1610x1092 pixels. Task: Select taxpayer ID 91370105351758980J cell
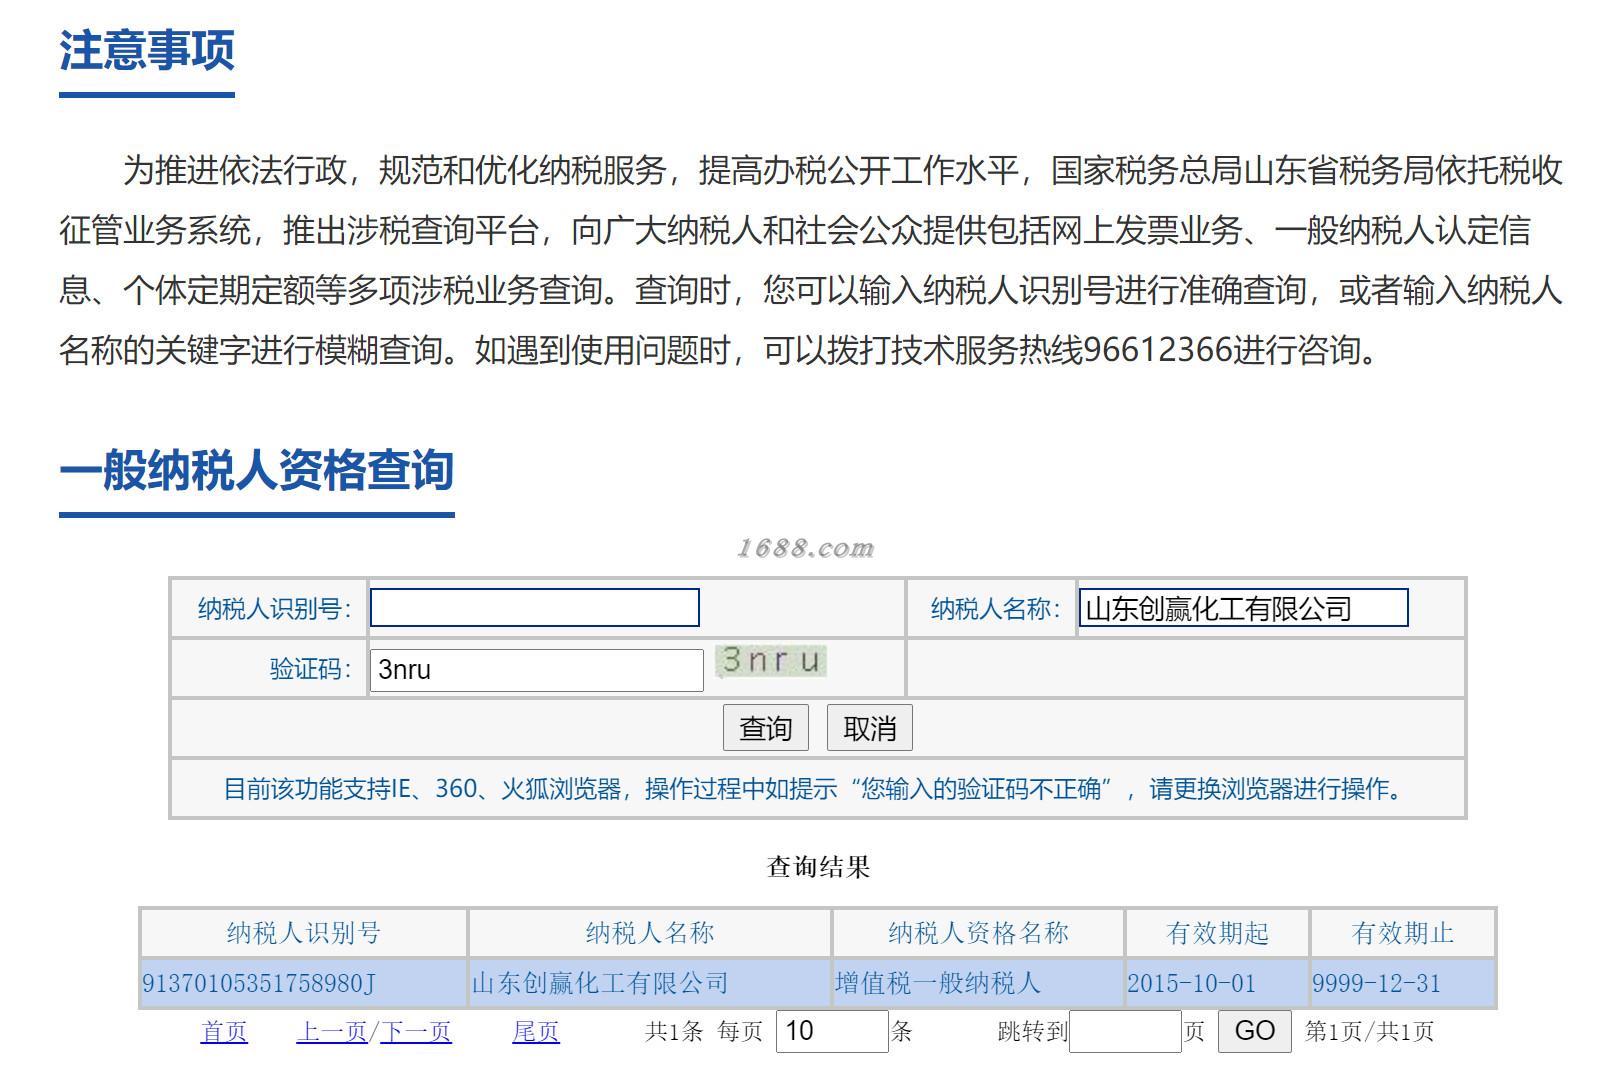[303, 983]
